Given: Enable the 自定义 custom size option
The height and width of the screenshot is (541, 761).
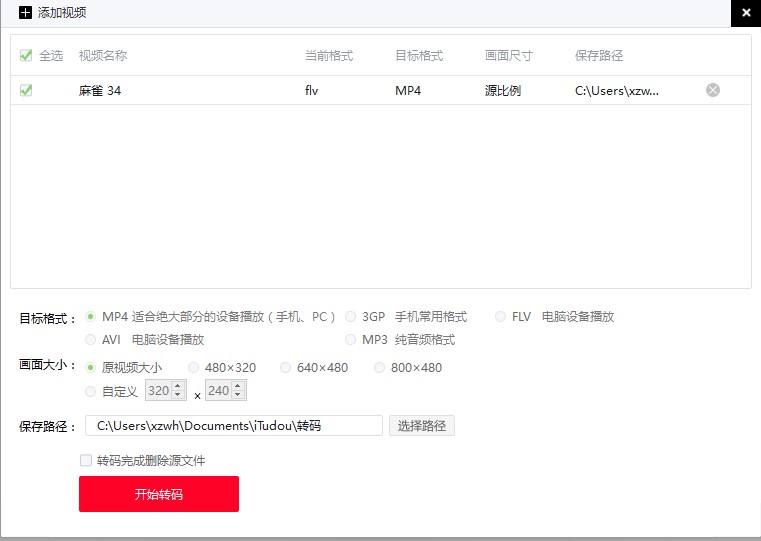Looking at the screenshot, I should 90,391.
